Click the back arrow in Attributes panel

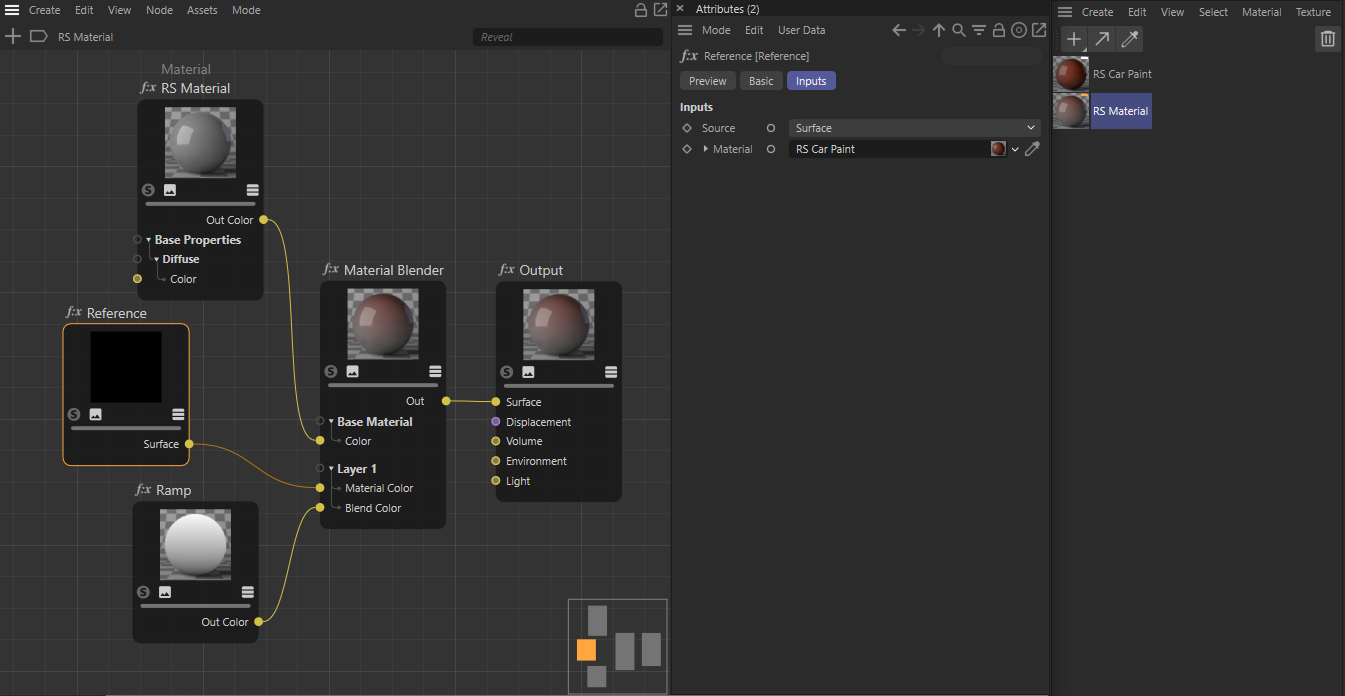point(898,30)
